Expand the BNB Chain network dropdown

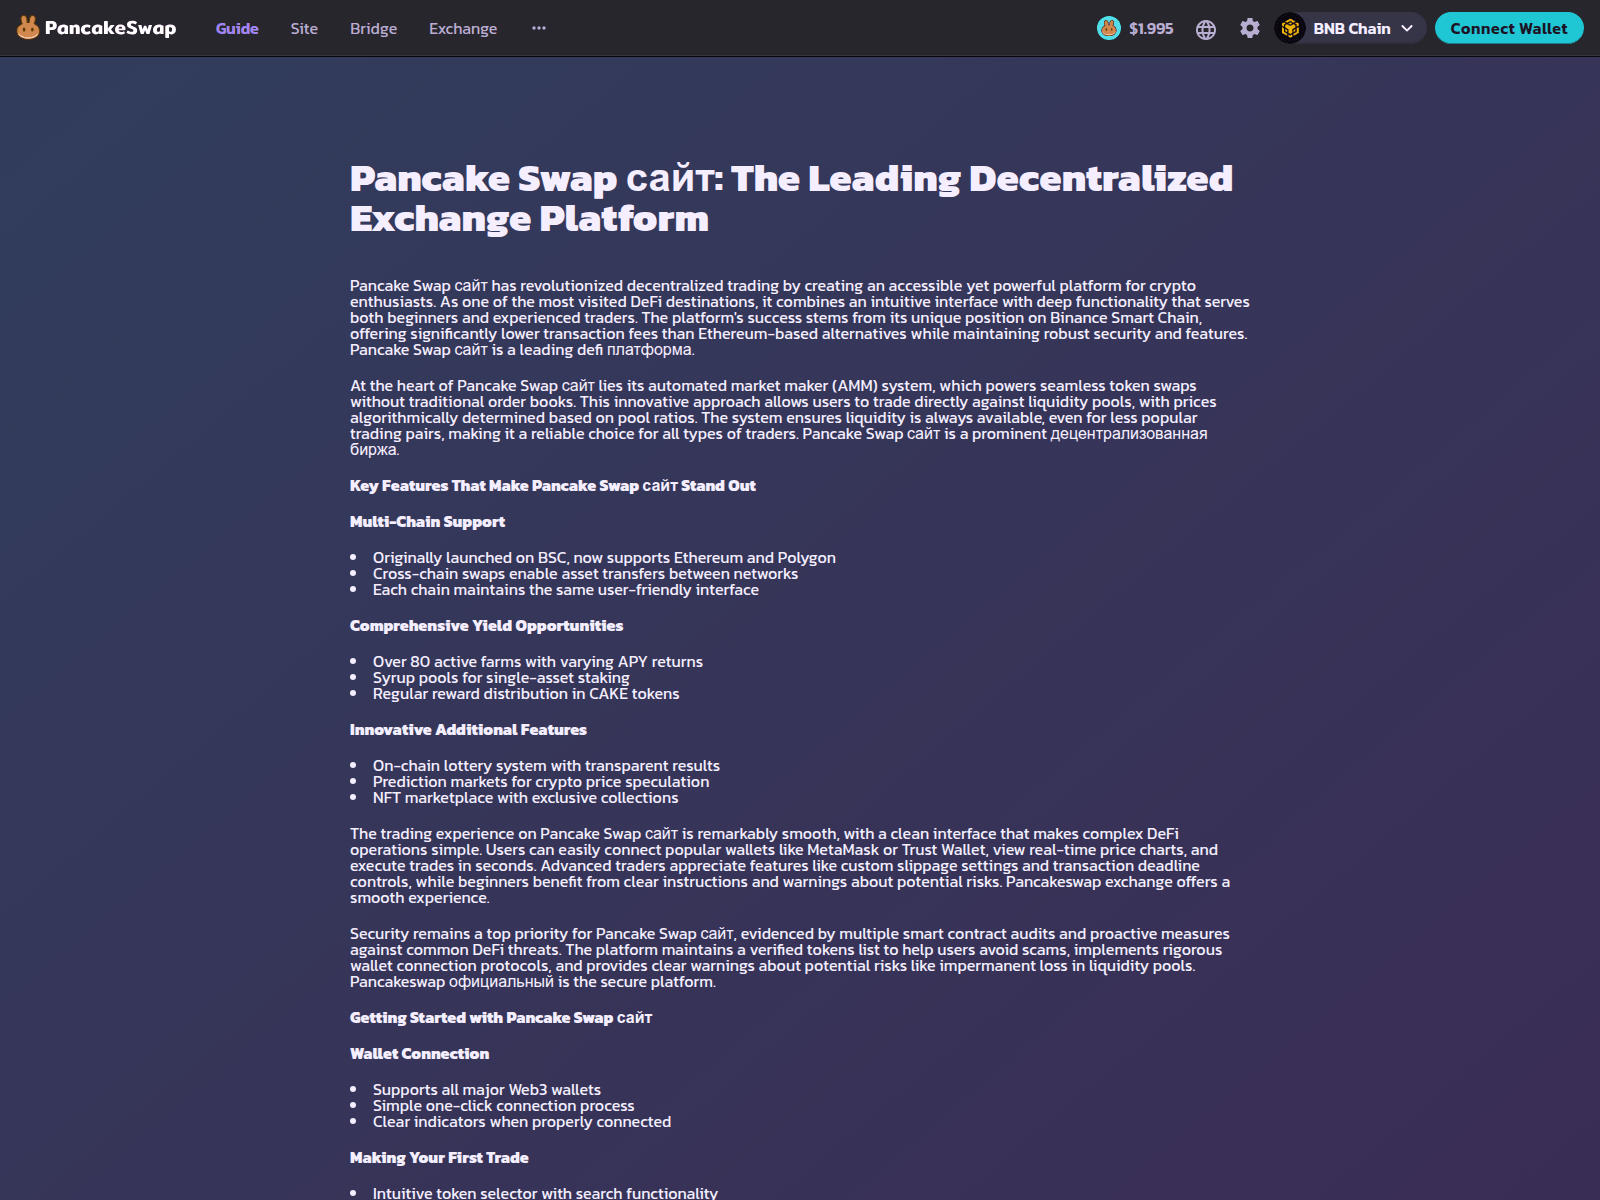1350,28
